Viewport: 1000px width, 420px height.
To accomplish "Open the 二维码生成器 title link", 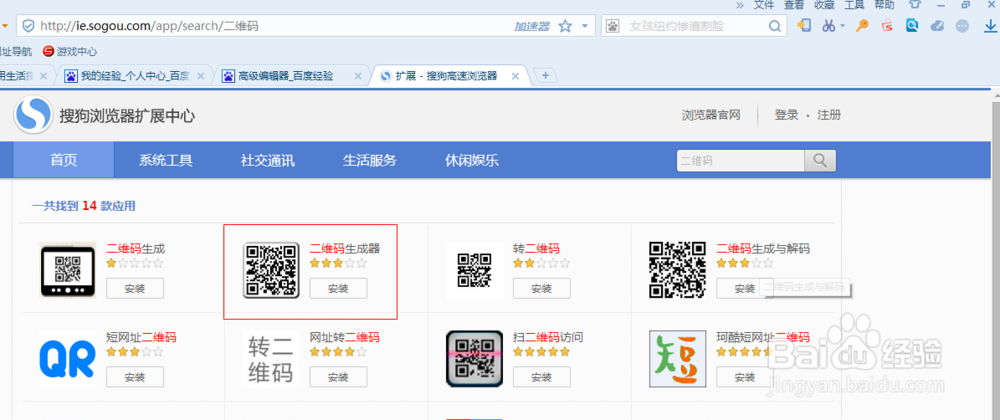I will (345, 249).
